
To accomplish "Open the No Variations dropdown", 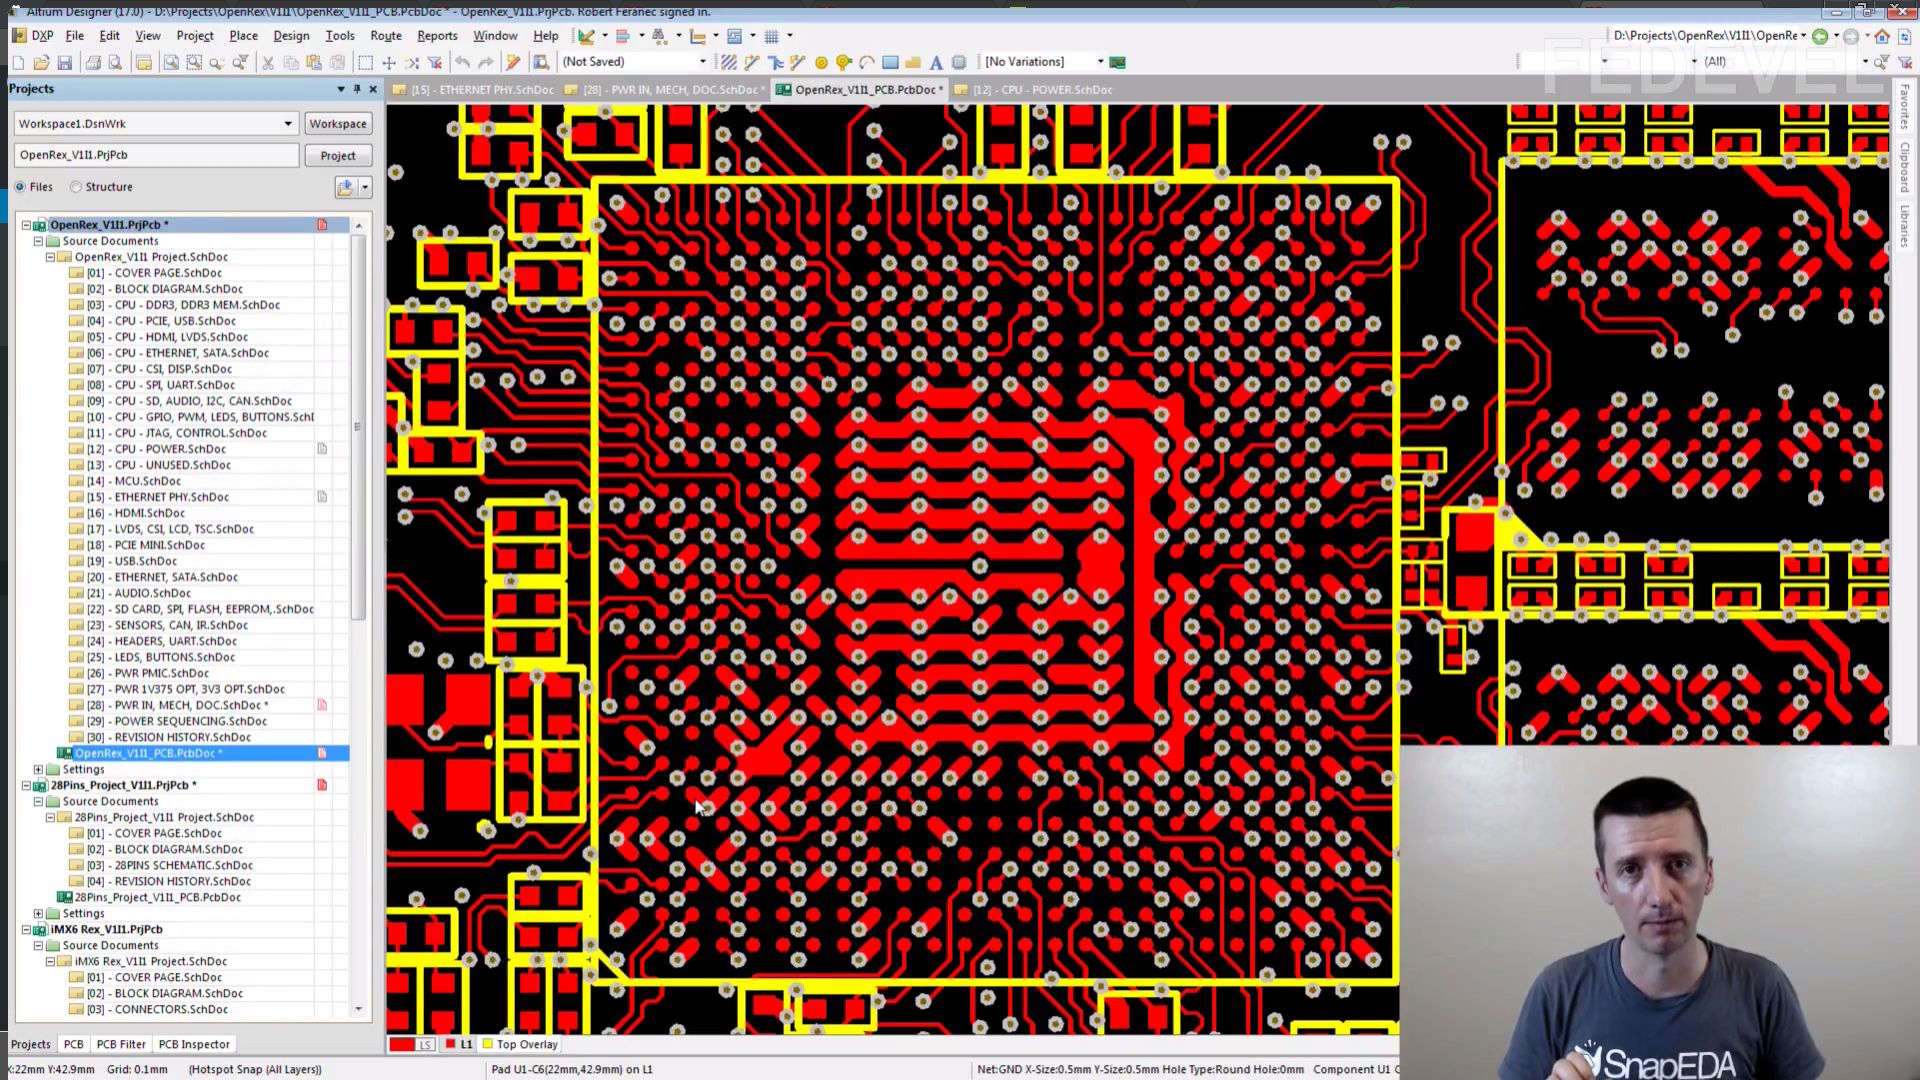I will coord(1100,62).
